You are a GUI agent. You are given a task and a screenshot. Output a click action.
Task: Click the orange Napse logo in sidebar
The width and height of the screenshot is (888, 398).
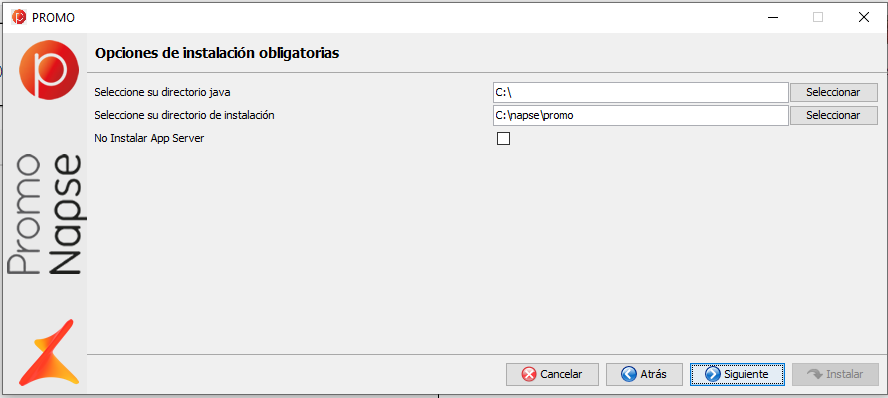pos(49,352)
